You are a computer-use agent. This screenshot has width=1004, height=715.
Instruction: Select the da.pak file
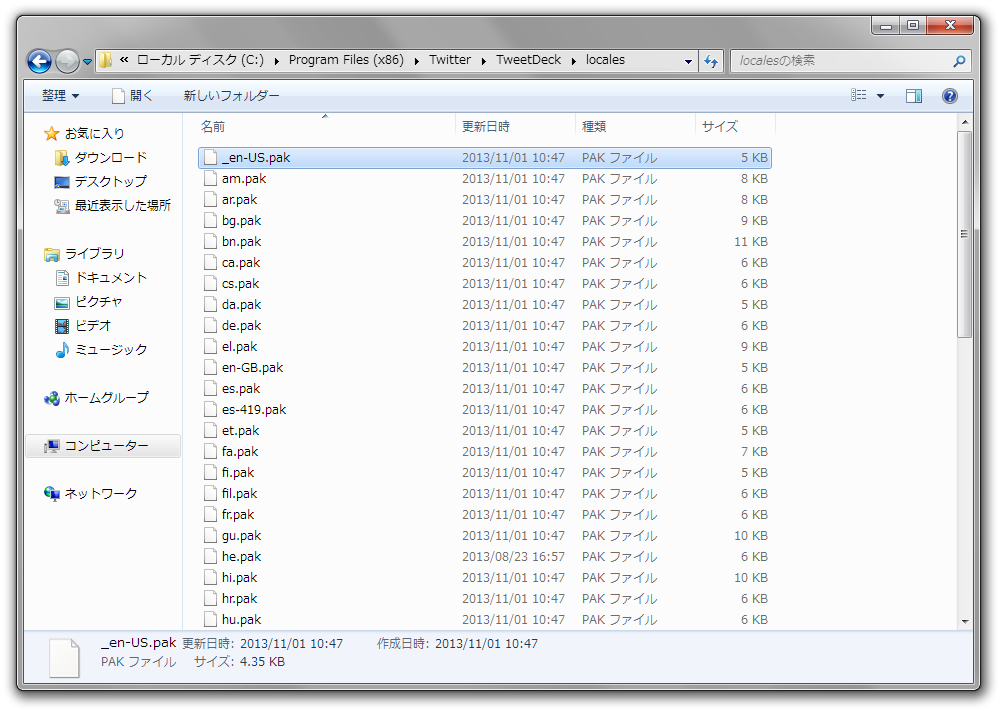click(x=485, y=305)
